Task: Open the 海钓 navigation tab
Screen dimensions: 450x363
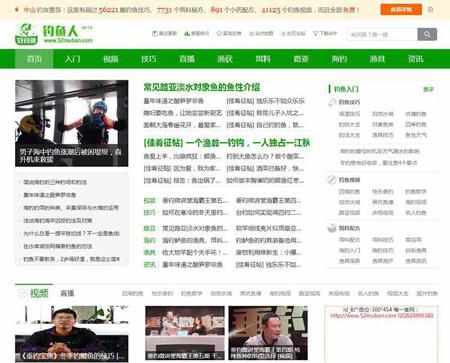Action: [x=339, y=59]
